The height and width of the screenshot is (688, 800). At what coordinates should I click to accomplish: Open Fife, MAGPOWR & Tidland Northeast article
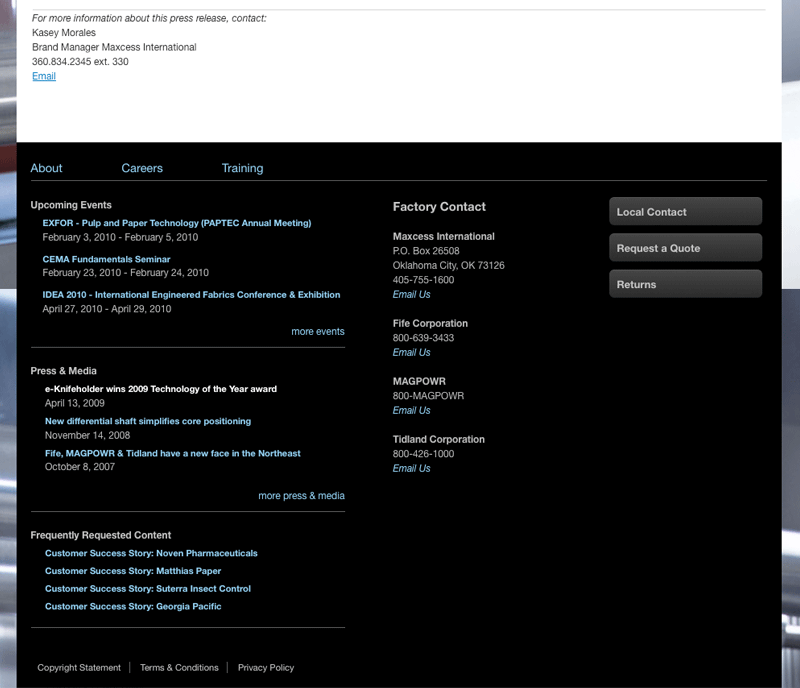172,453
